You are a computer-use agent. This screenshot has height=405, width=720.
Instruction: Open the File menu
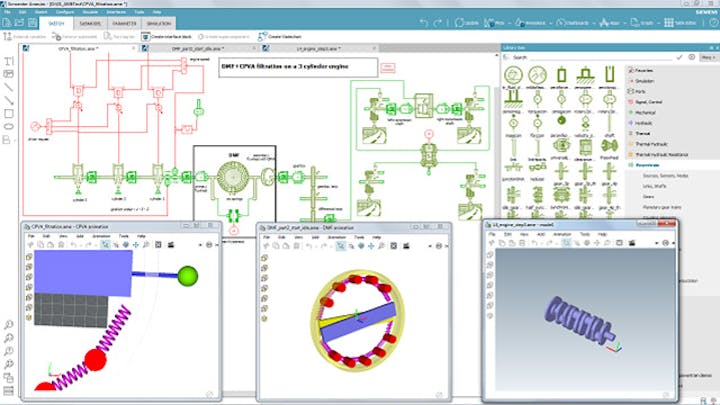tap(7, 12)
